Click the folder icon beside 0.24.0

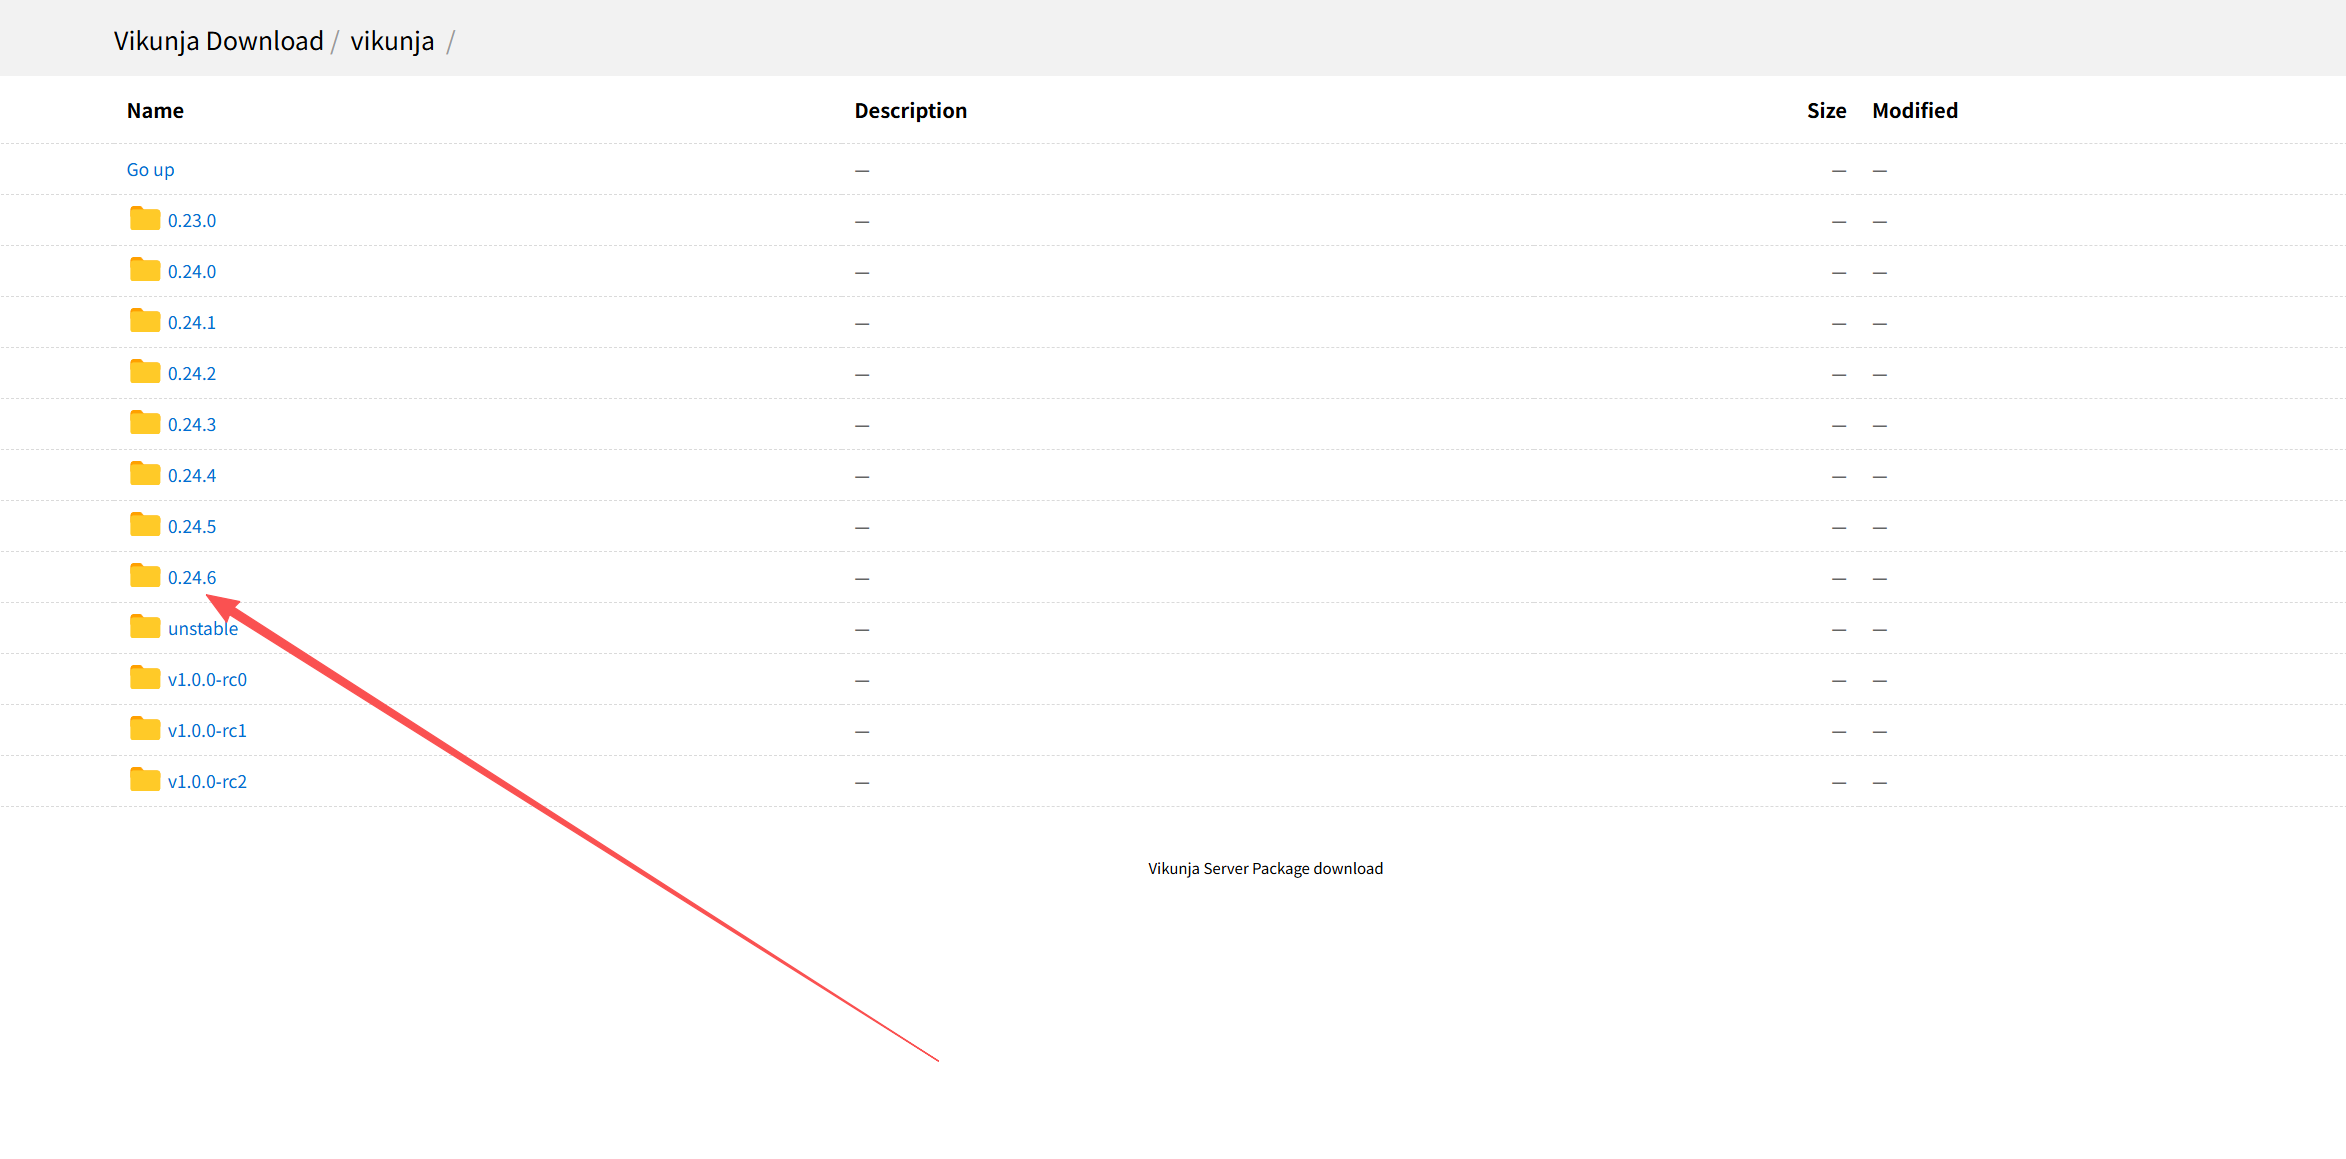(145, 270)
